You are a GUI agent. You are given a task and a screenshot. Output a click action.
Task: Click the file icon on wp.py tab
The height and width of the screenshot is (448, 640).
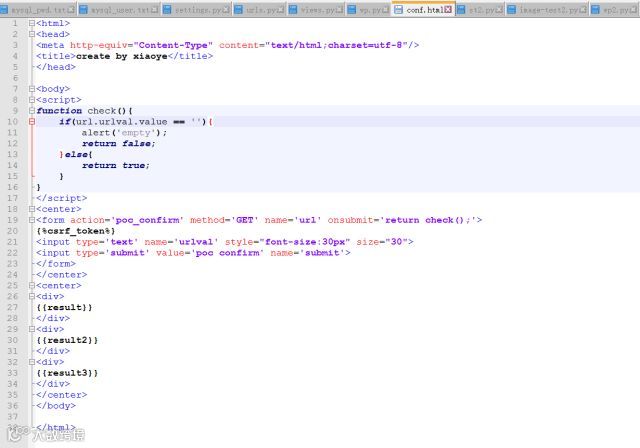click(351, 9)
